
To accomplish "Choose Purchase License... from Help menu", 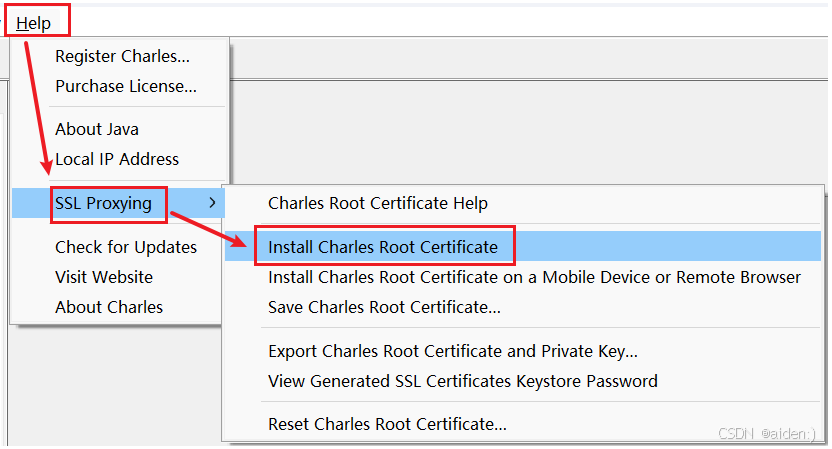I will point(126,86).
